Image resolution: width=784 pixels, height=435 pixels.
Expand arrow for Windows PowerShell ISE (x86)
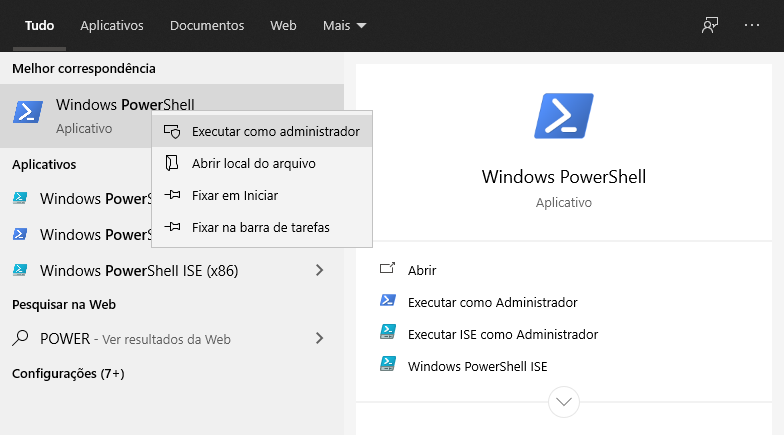320,270
